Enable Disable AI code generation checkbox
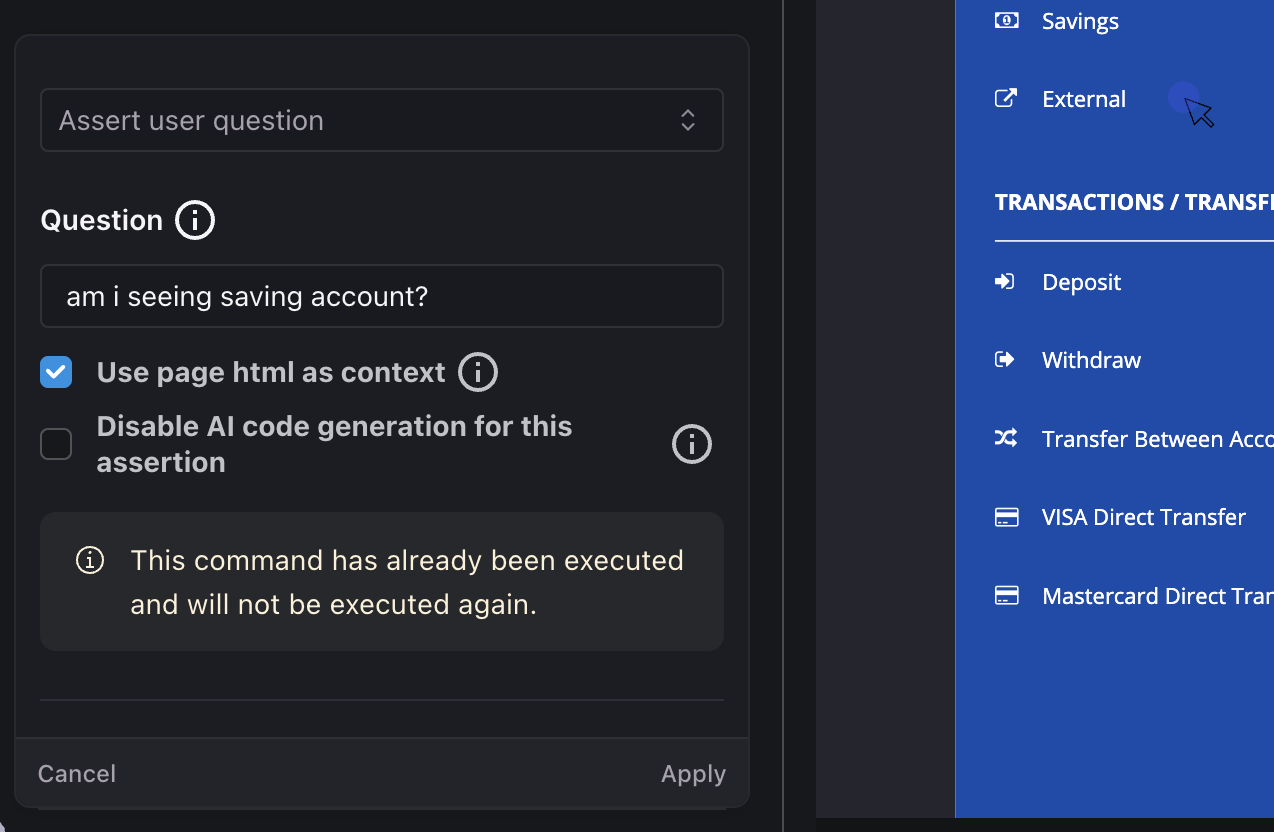 pos(56,443)
